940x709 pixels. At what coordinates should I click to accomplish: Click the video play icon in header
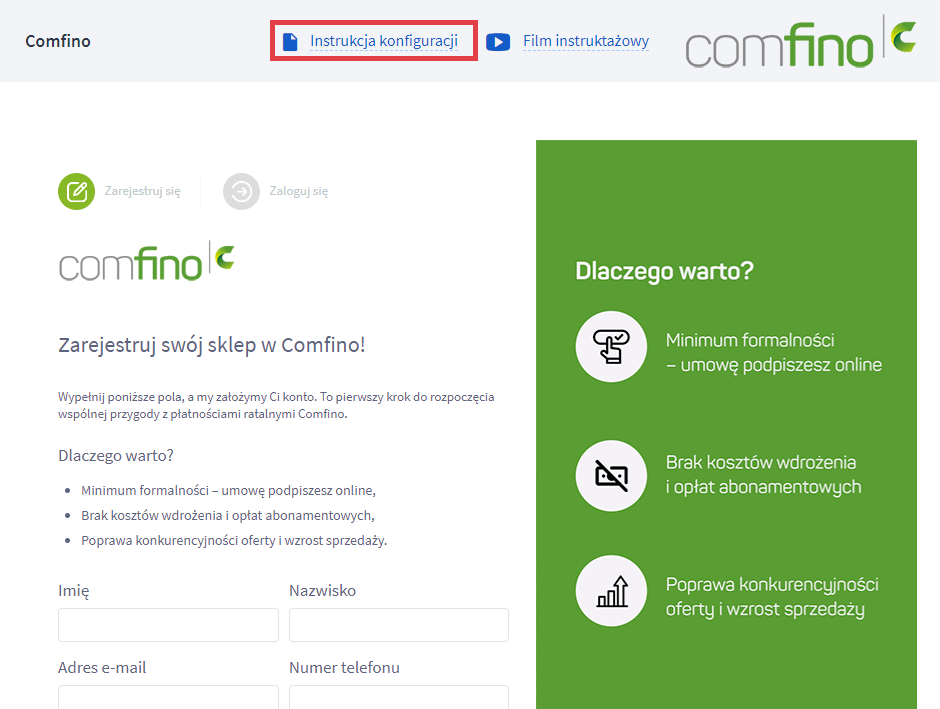[x=498, y=41]
